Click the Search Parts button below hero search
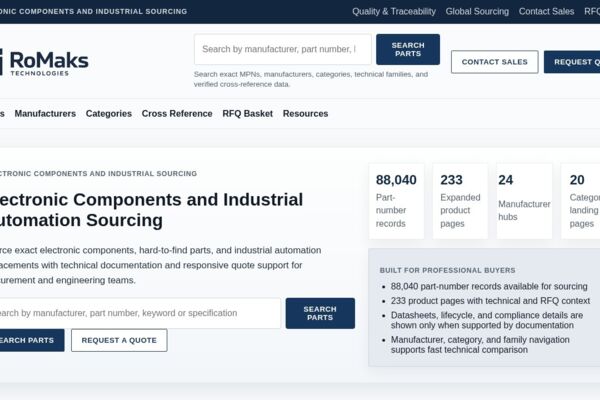Viewport: 600px width, 400px height. (x=31, y=340)
